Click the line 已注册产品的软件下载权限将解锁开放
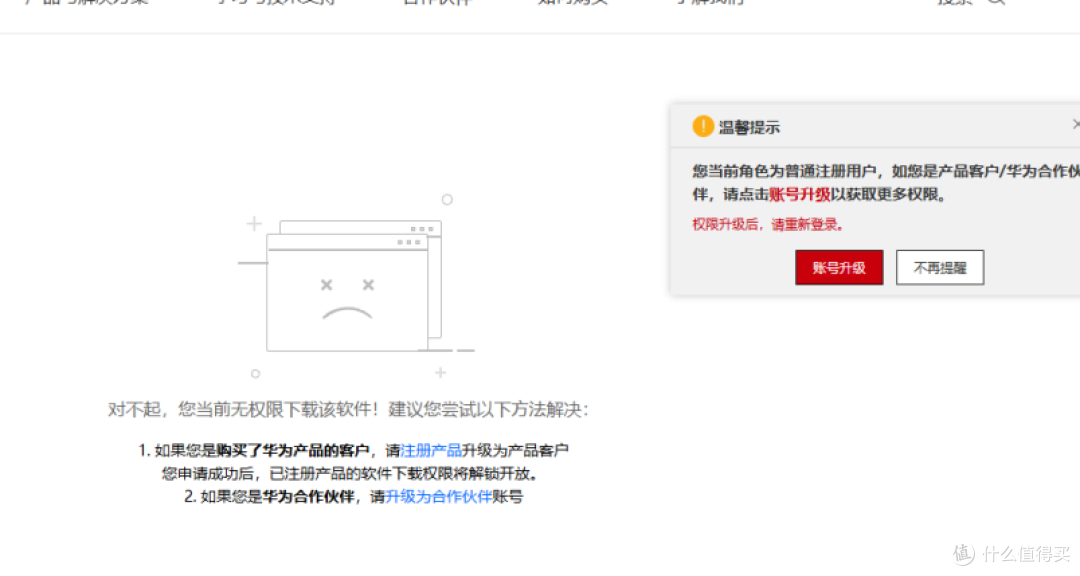Screen dimensions: 1080x576 click(x=404, y=474)
